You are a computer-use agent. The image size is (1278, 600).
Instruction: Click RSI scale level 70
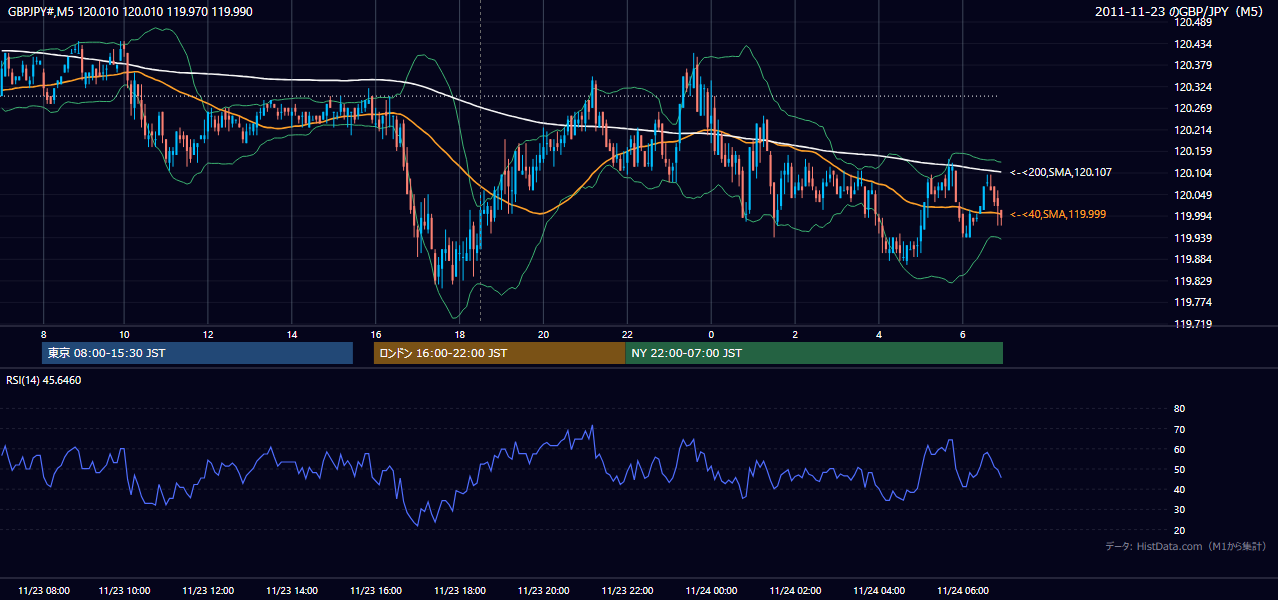pos(1179,429)
